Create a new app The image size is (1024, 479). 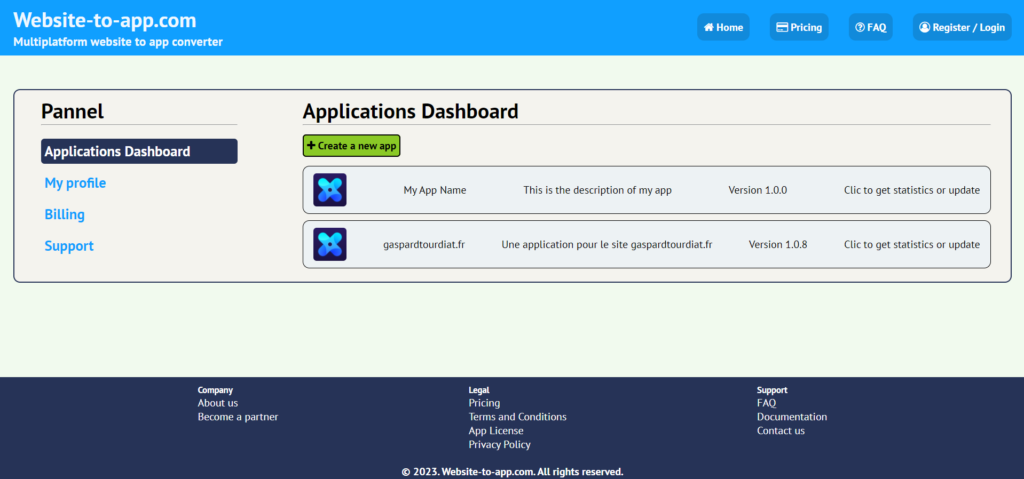coord(351,146)
